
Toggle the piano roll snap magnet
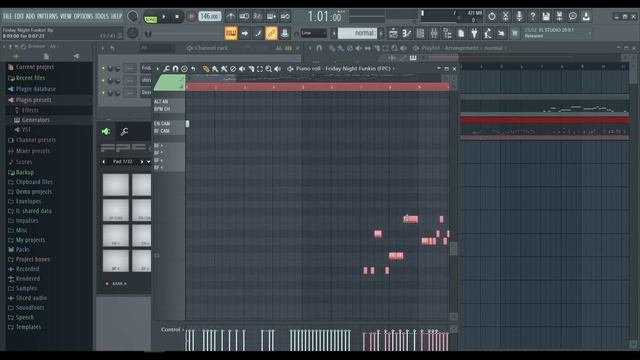pyautogui.click(x=176, y=69)
